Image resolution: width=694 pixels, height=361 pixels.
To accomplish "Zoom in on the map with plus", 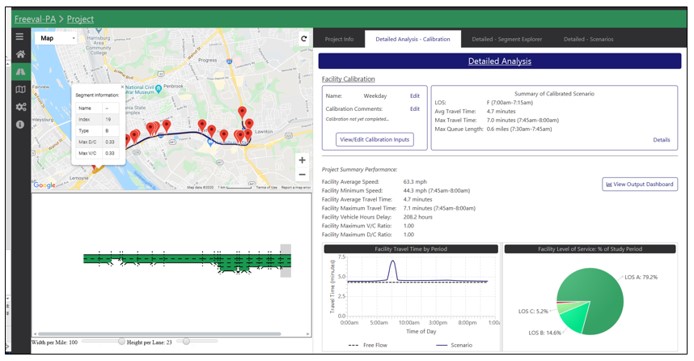I will click(302, 160).
